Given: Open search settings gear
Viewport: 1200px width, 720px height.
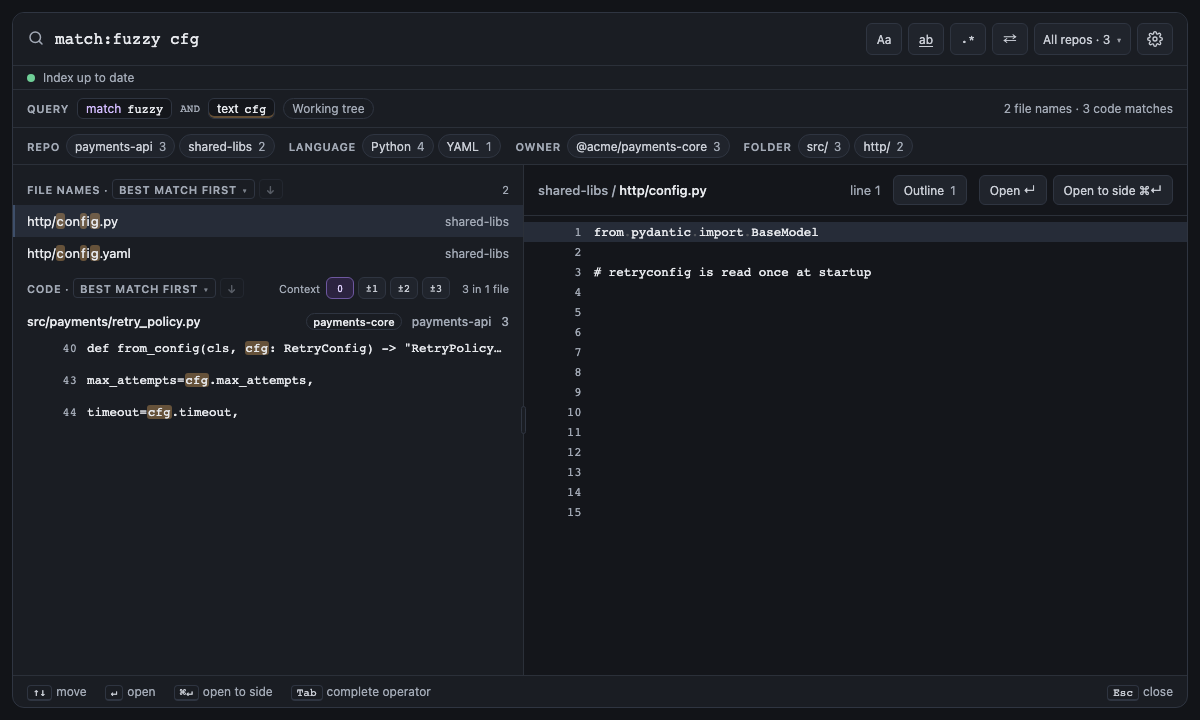Looking at the screenshot, I should tap(1155, 39).
